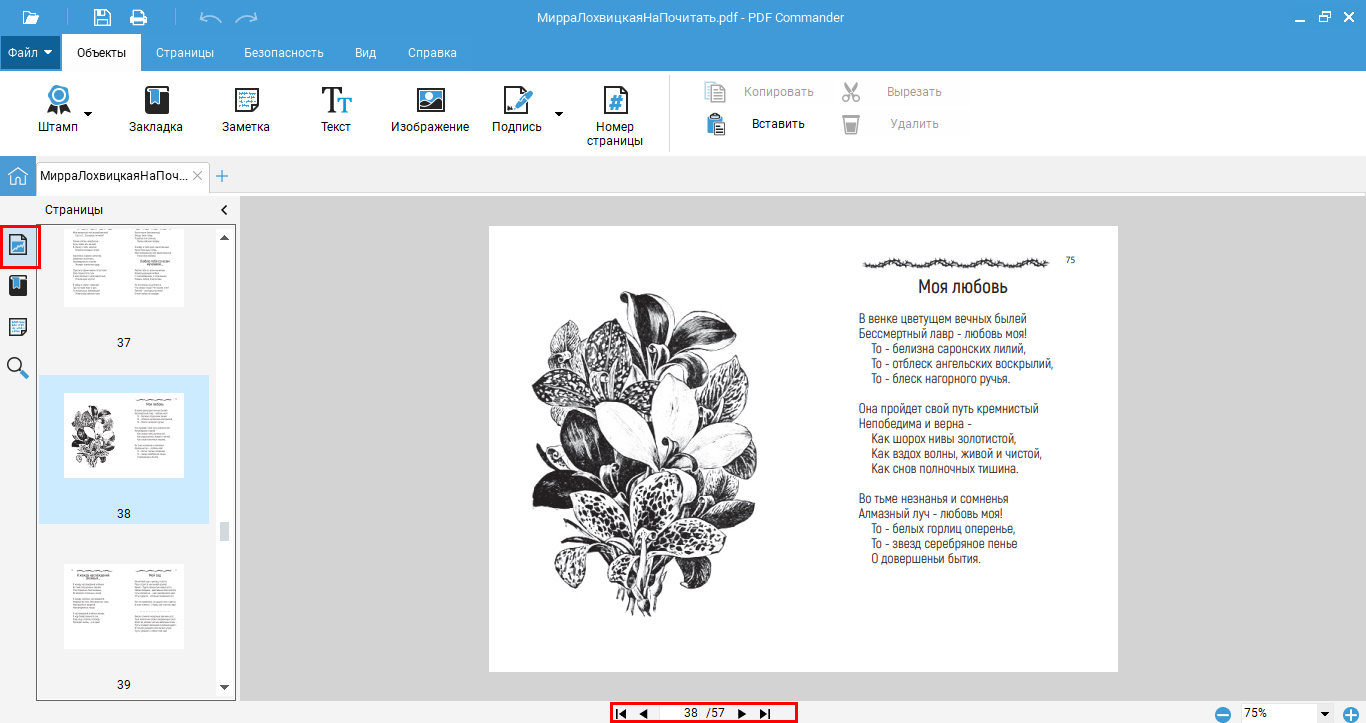Insert an Изображение image

point(430,110)
